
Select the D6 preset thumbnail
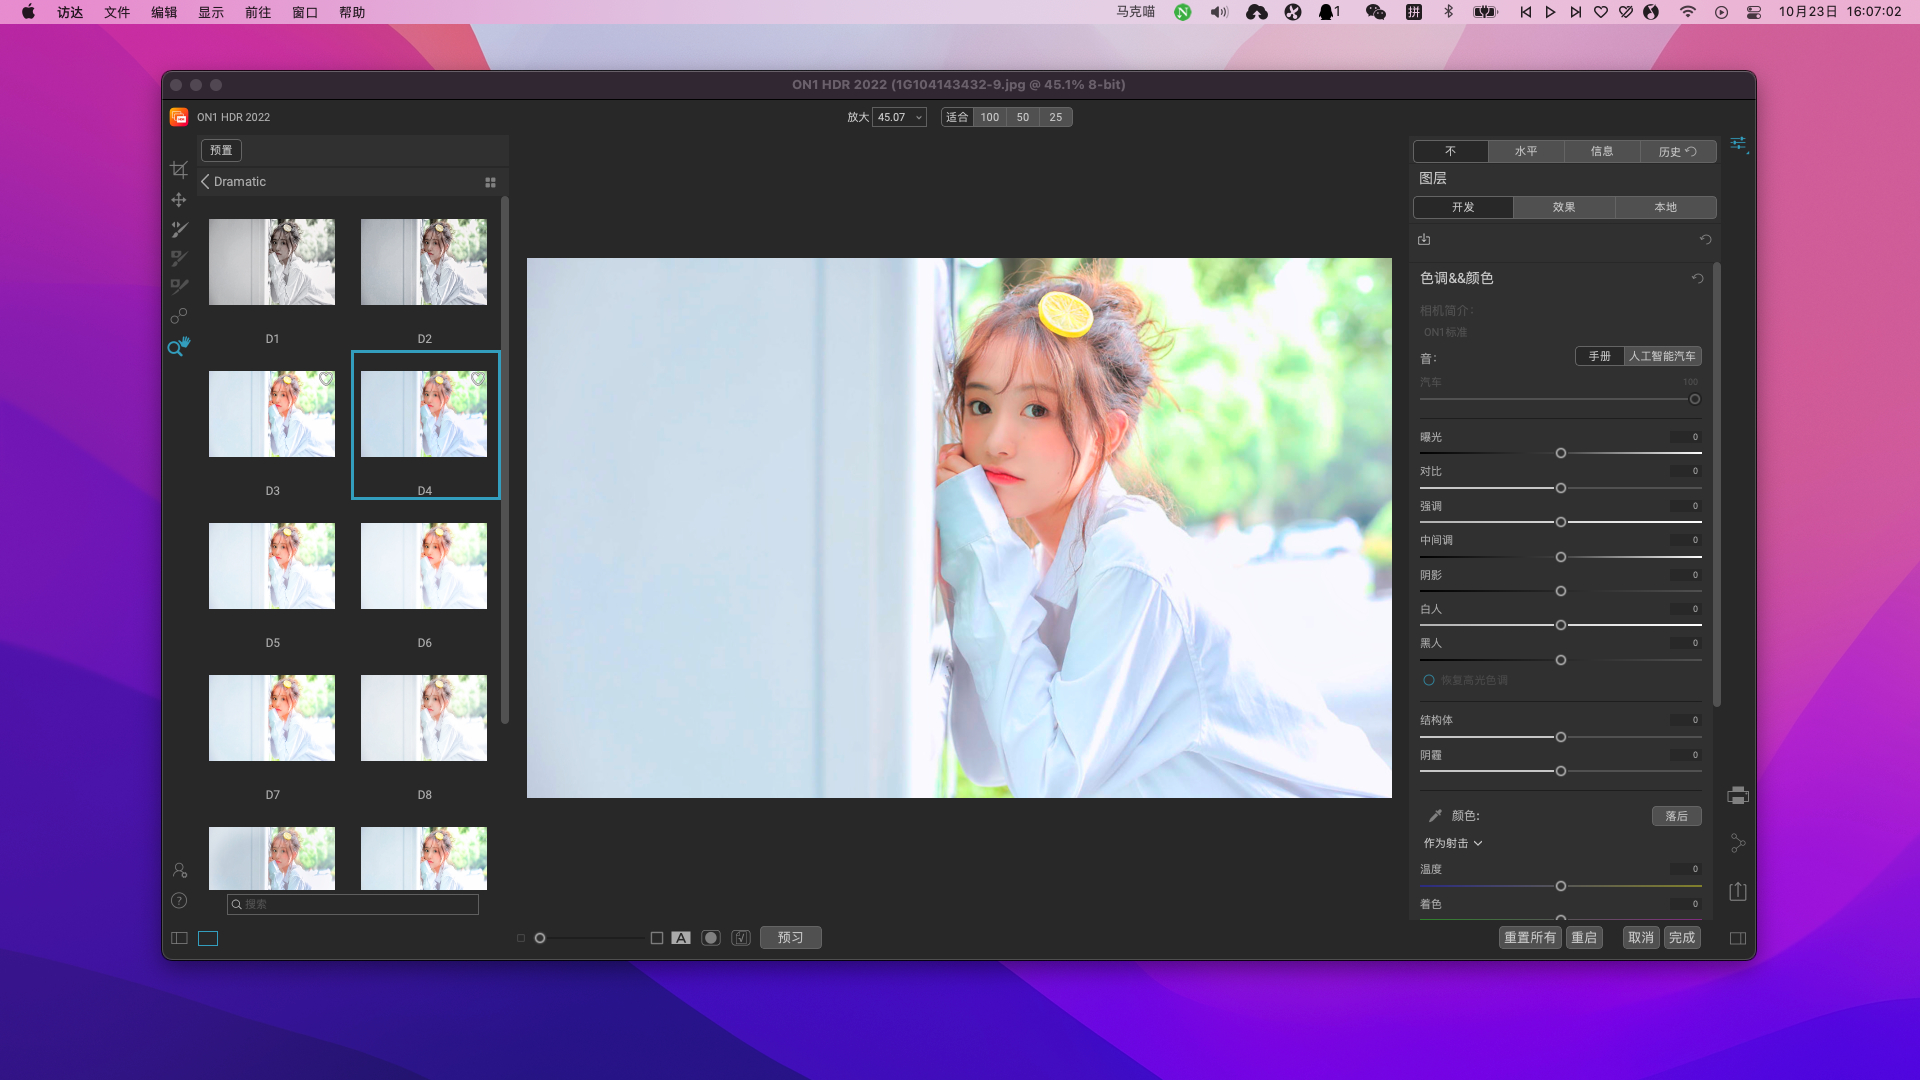[x=424, y=566]
